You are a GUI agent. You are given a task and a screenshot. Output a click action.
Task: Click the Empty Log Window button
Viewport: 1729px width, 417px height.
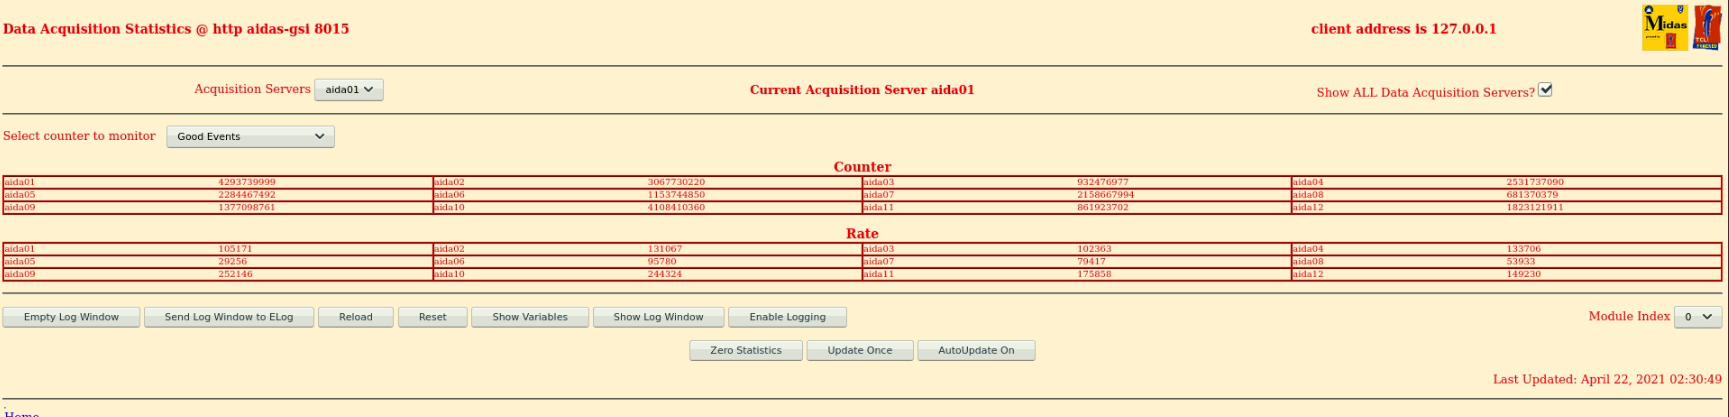71,317
